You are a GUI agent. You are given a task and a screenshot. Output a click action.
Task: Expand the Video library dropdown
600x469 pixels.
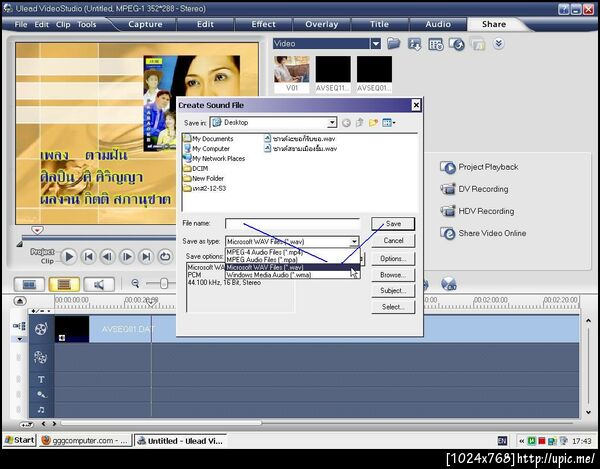tap(376, 44)
